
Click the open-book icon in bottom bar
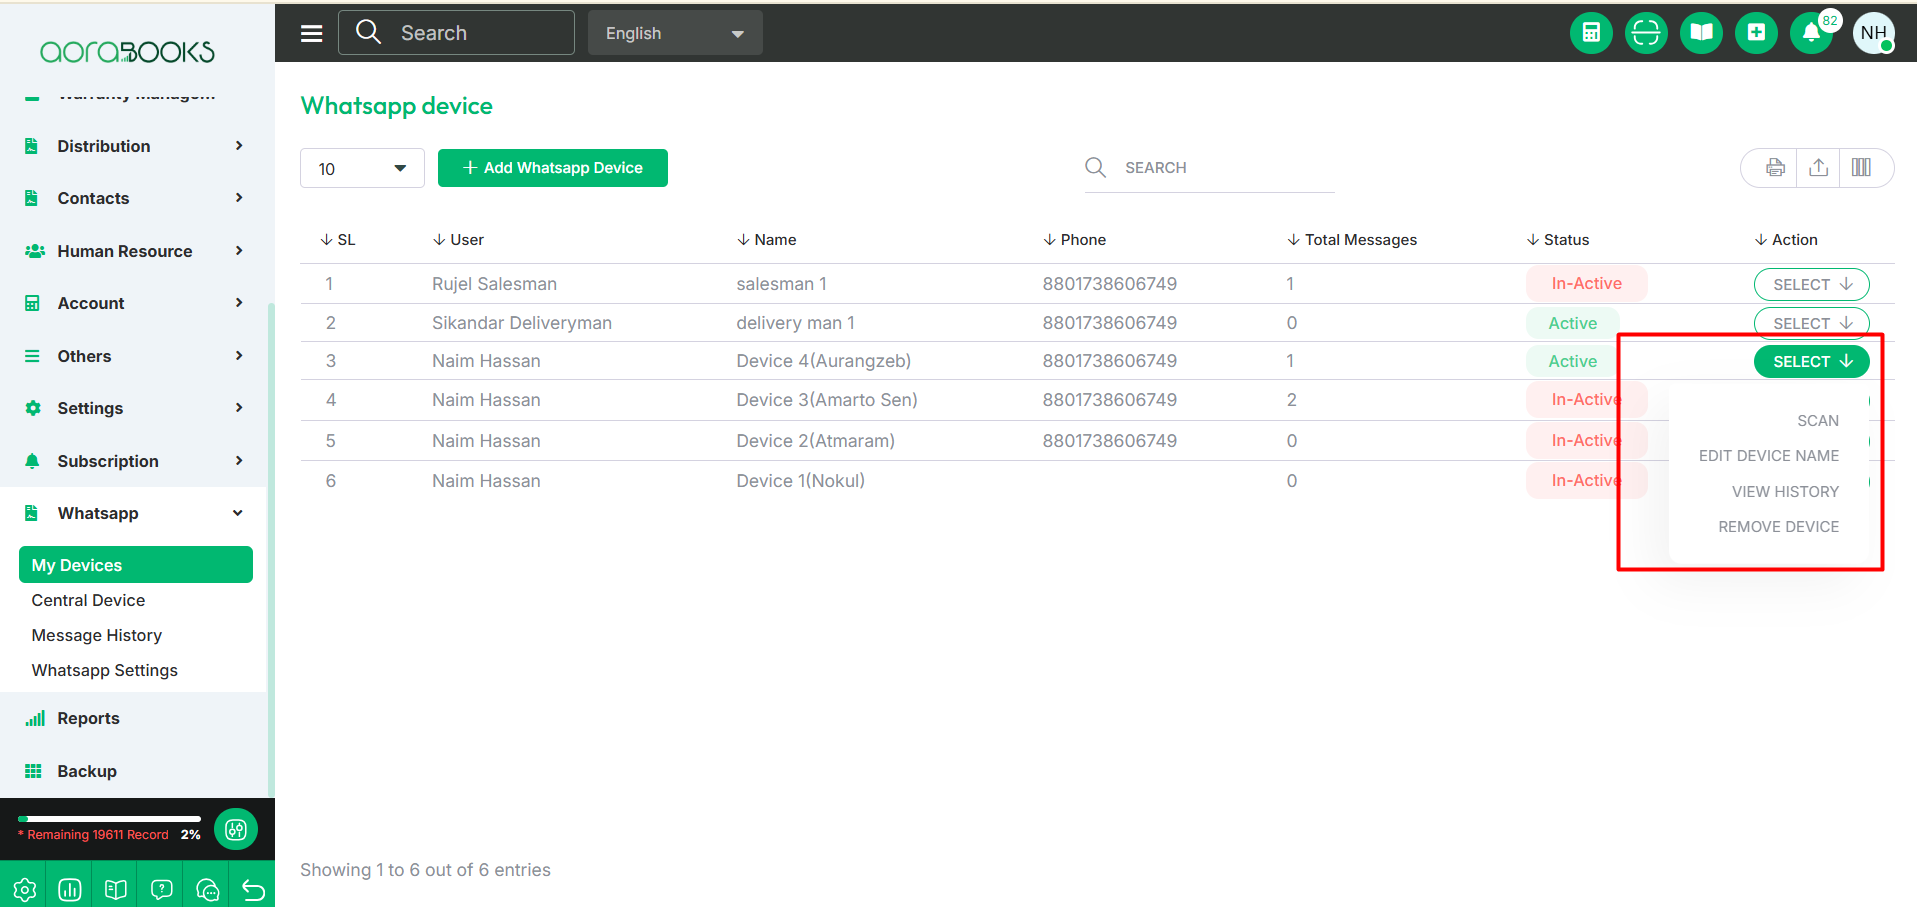click(116, 889)
